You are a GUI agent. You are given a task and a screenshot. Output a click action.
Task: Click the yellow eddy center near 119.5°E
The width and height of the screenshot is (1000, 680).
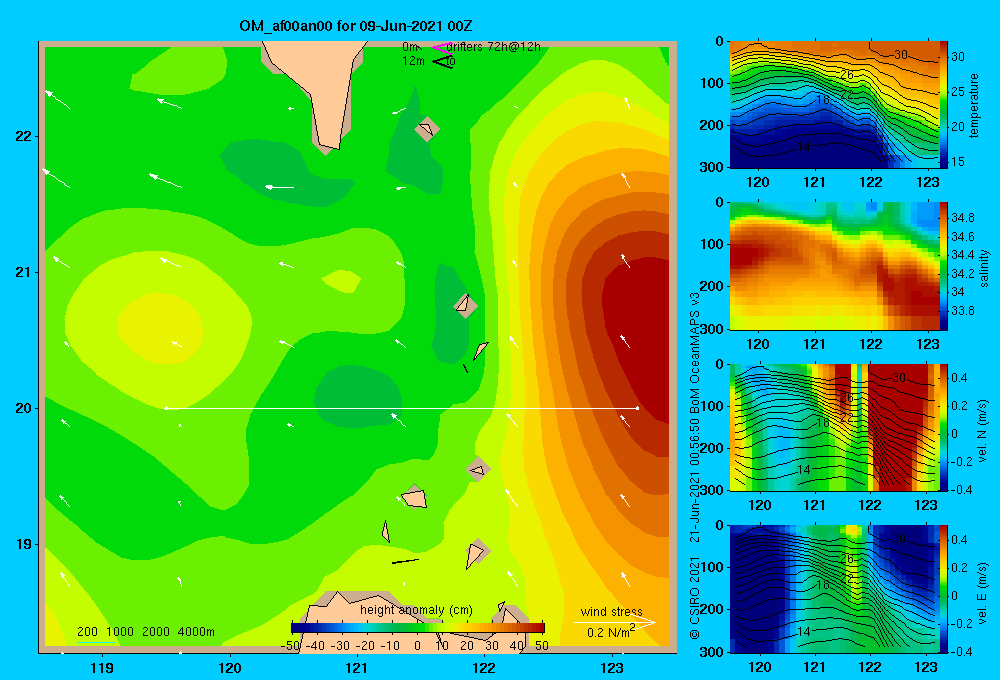pyautogui.click(x=159, y=330)
